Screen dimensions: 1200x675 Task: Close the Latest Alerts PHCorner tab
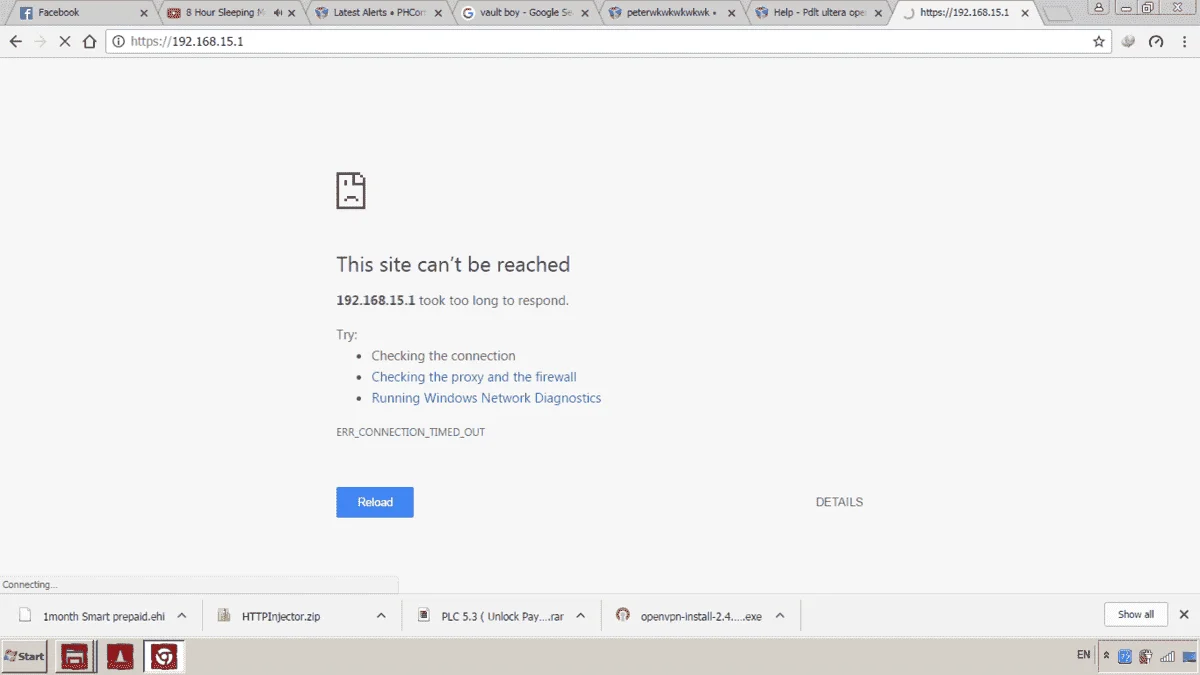tap(438, 13)
